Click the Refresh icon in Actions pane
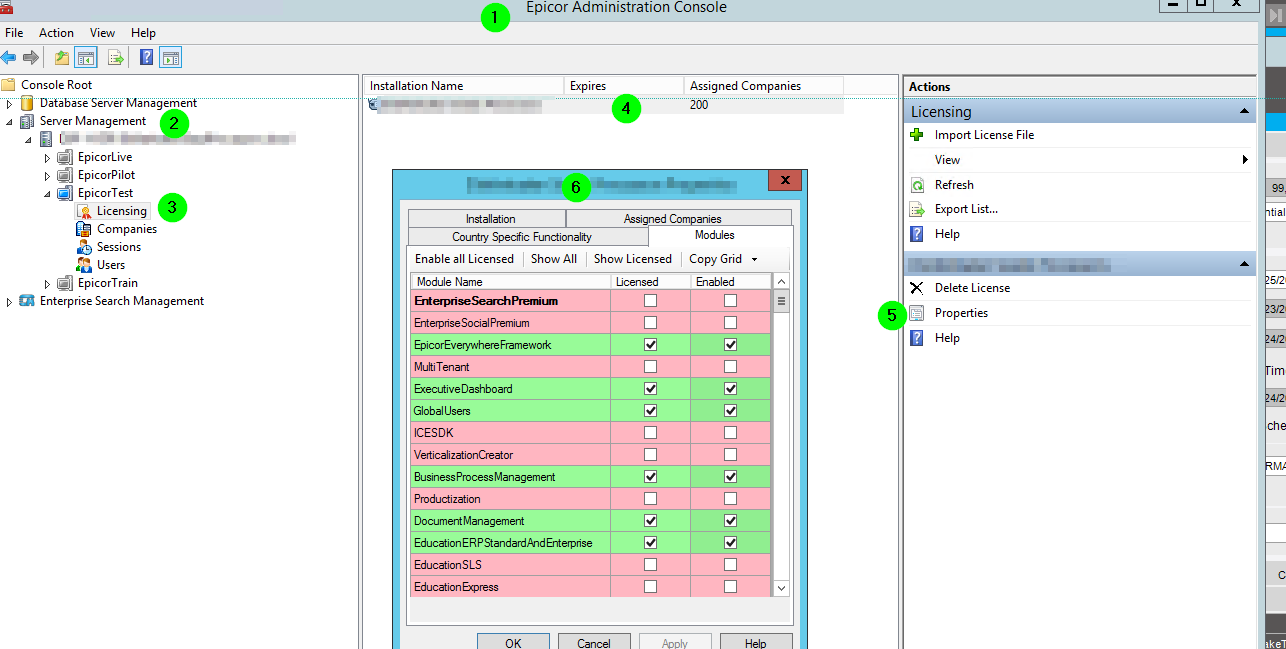This screenshot has width=1286, height=649. (x=917, y=185)
